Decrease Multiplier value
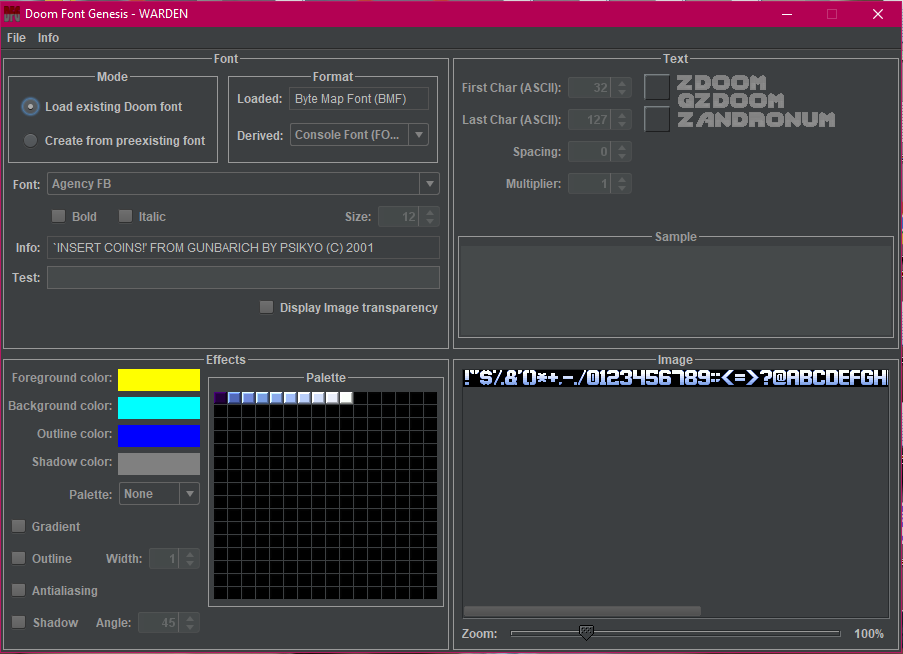 622,189
